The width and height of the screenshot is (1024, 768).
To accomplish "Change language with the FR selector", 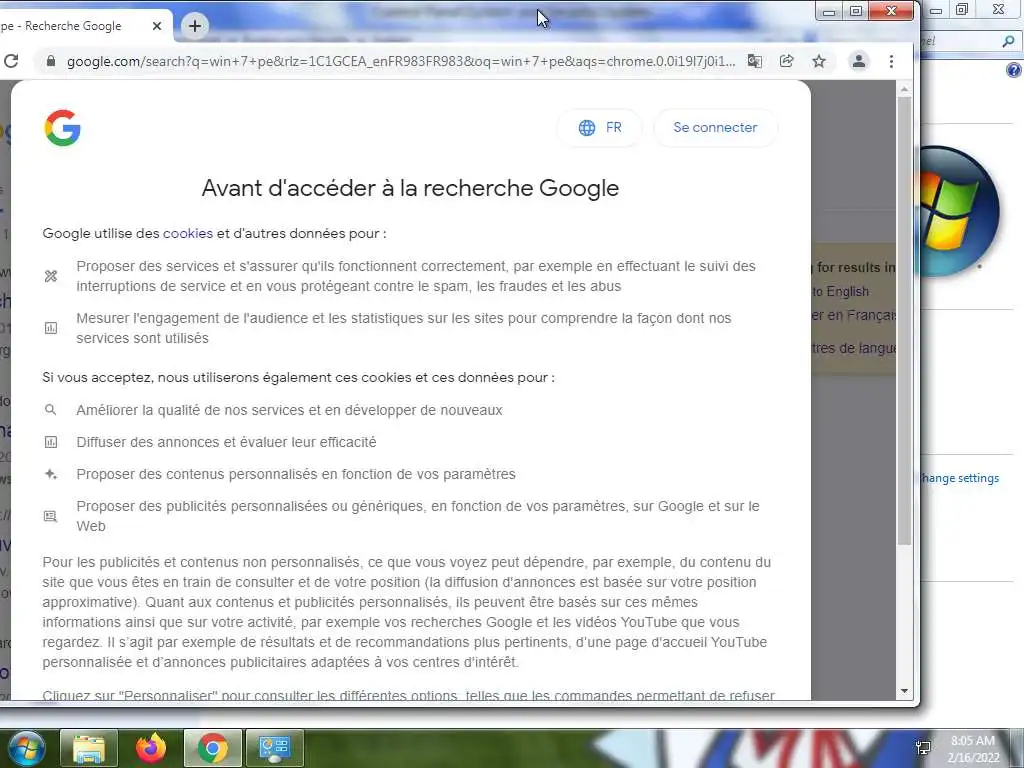I will (600, 127).
